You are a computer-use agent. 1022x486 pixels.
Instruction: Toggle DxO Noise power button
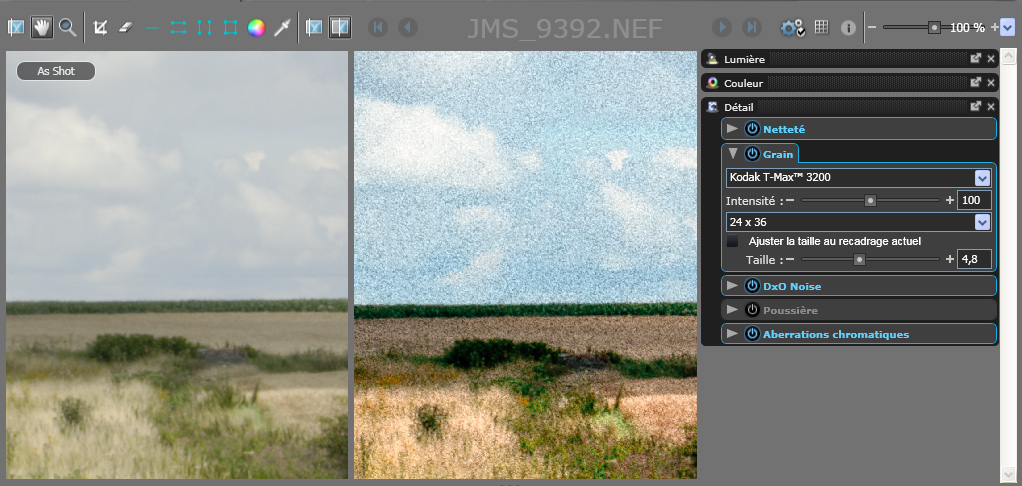[x=752, y=285]
